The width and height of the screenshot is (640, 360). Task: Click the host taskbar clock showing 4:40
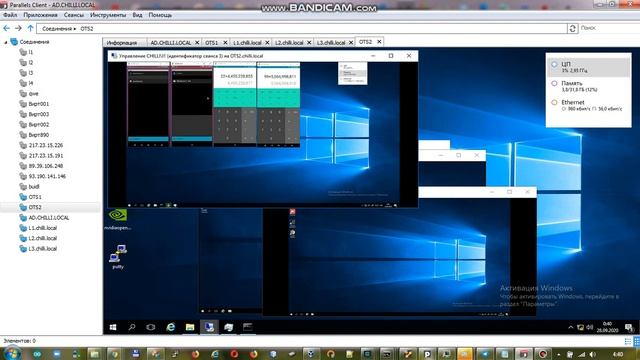click(x=618, y=354)
